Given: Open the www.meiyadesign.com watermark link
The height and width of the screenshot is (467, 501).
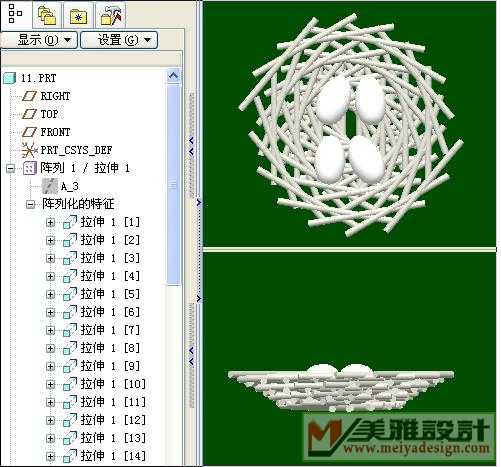Looking at the screenshot, I should coord(417,448).
